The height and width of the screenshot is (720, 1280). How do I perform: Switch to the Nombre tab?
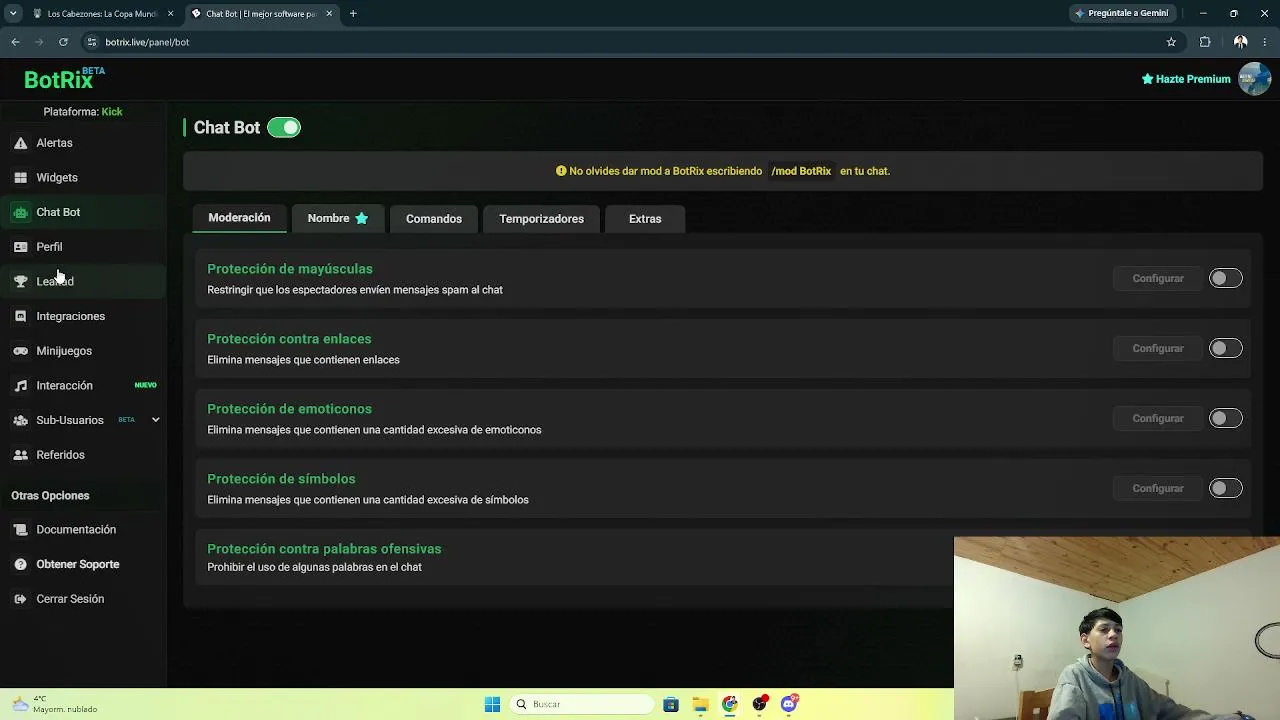pyautogui.click(x=337, y=218)
